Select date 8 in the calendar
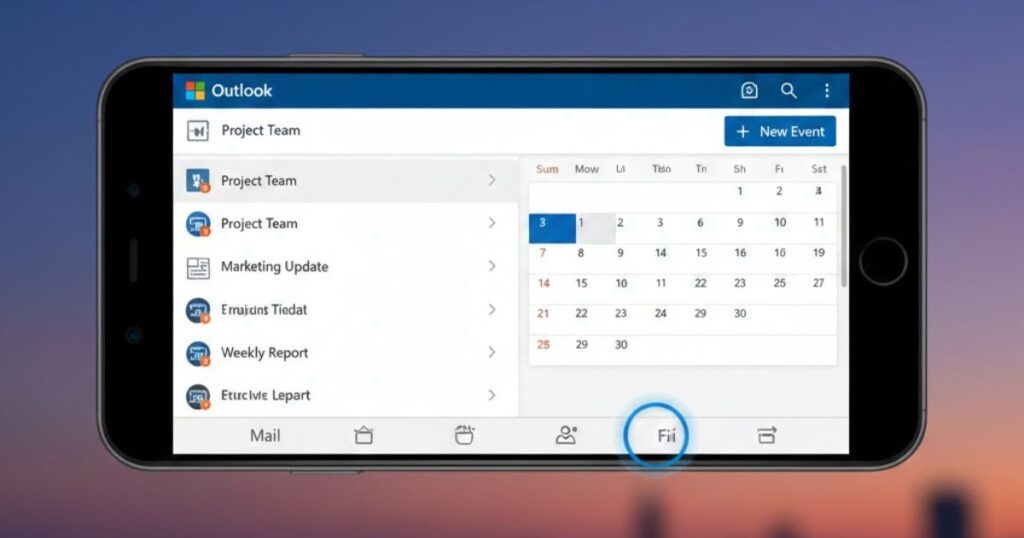 581,253
